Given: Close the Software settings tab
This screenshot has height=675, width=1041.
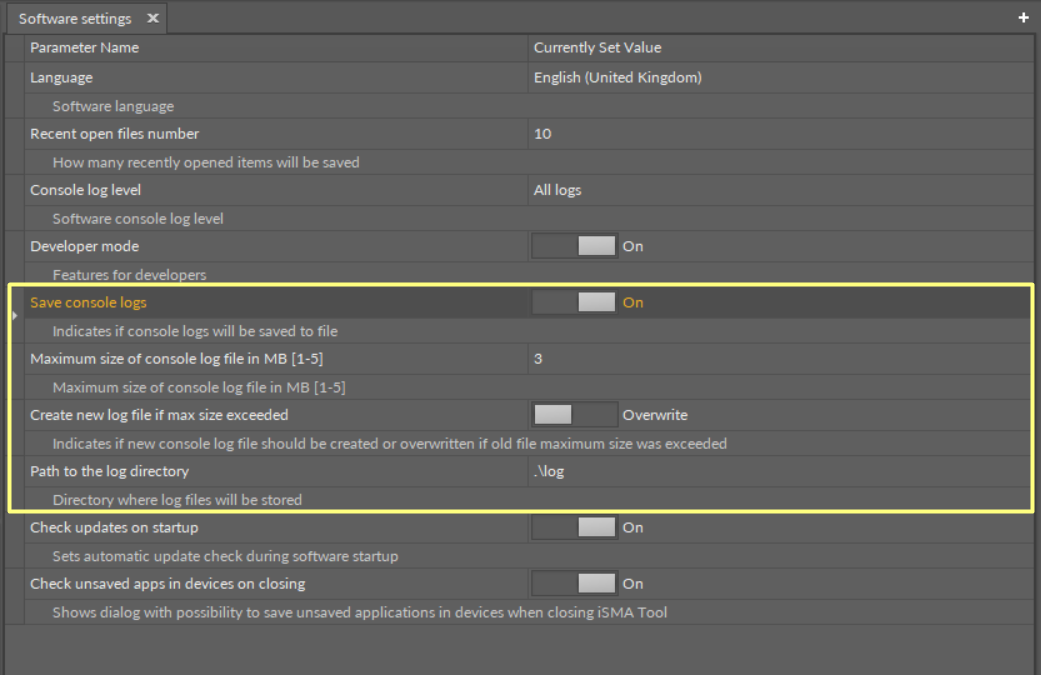Looking at the screenshot, I should point(152,18).
